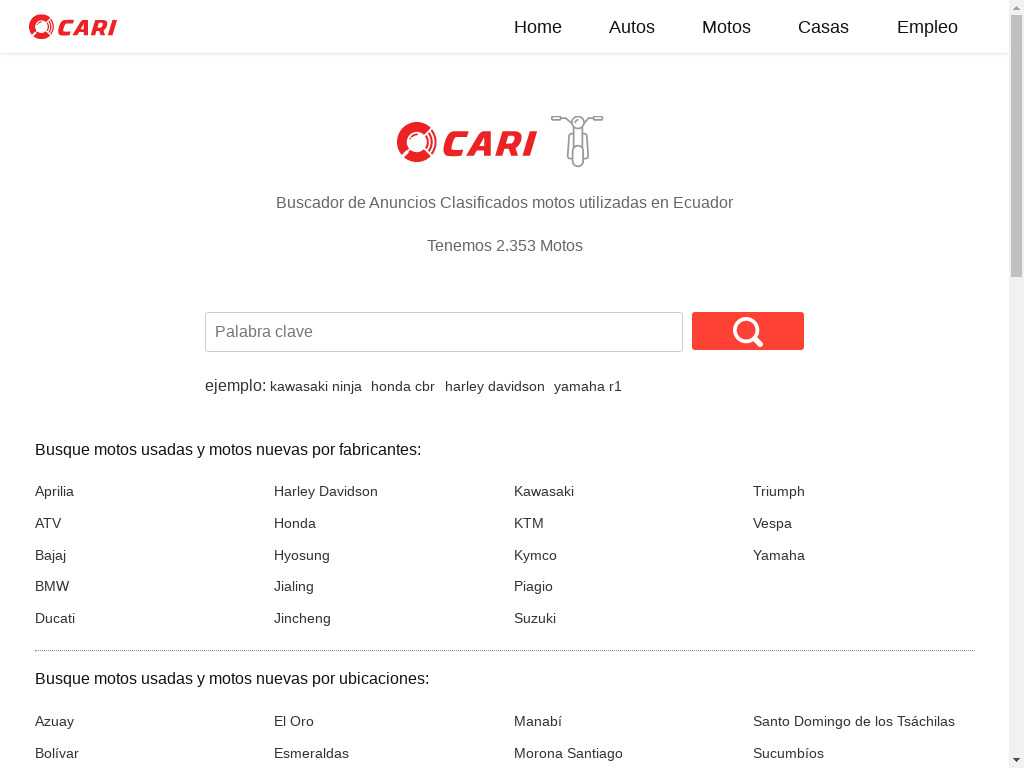Viewport: 1024px width, 768px height.
Task: Browse Suzuki motorcycles
Action: click(x=534, y=618)
